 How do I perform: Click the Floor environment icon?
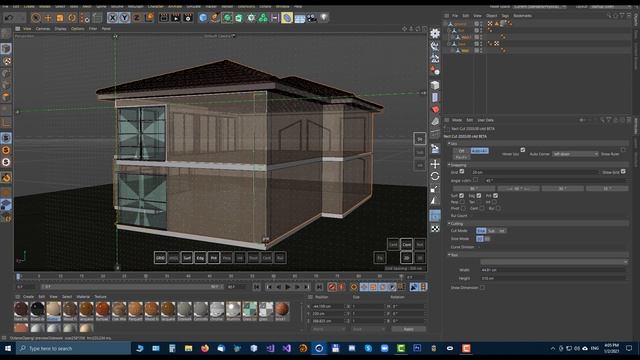coord(300,18)
